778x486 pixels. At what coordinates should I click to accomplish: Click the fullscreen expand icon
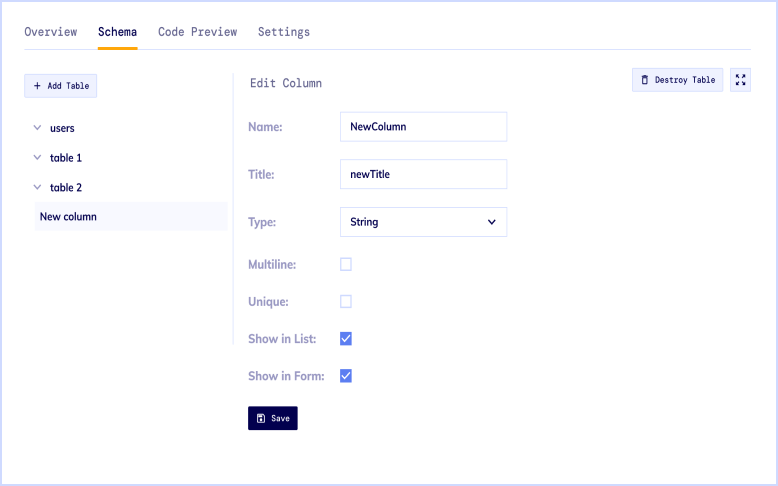(x=741, y=80)
